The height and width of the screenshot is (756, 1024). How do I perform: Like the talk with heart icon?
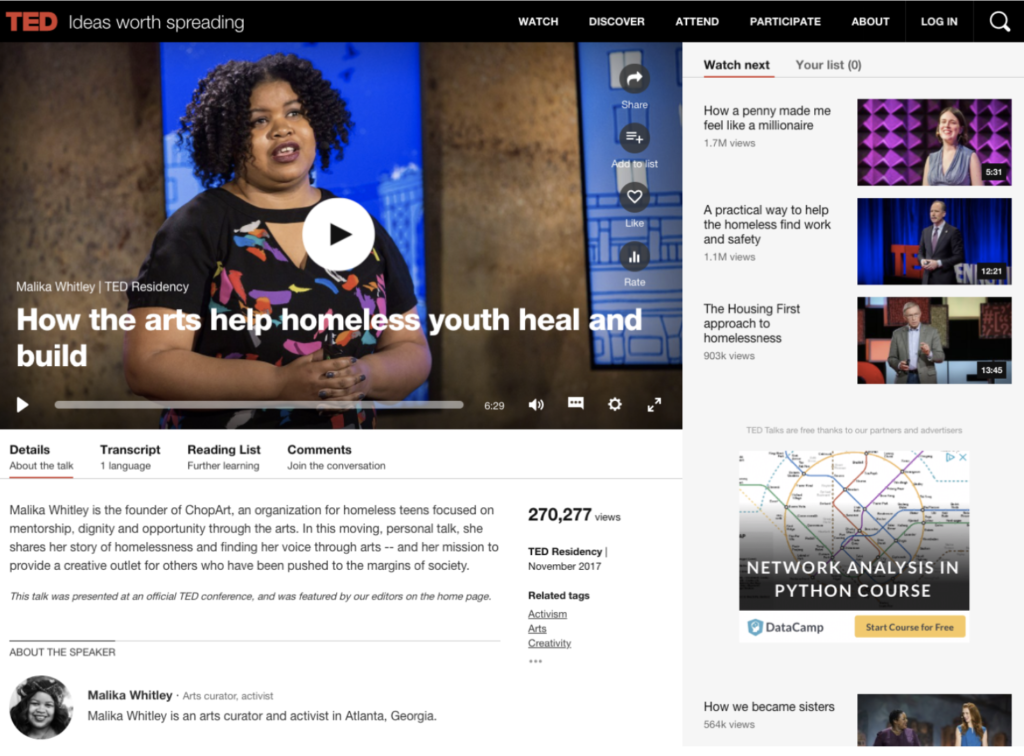coord(634,196)
